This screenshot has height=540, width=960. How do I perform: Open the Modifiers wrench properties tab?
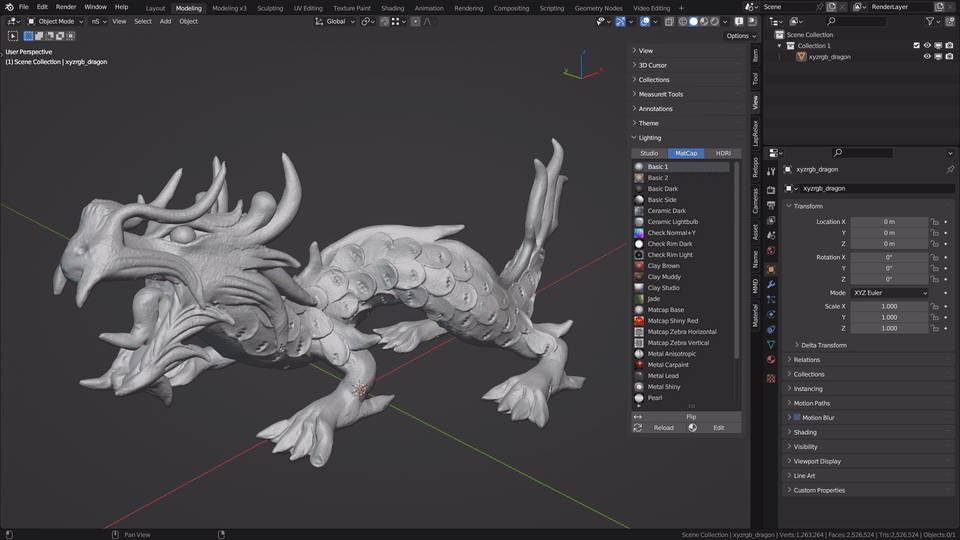coord(771,284)
